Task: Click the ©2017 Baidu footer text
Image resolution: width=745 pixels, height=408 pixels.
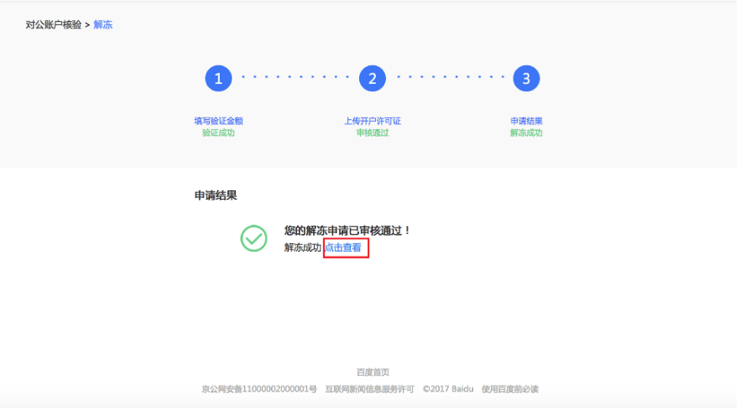Action: [x=448, y=389]
